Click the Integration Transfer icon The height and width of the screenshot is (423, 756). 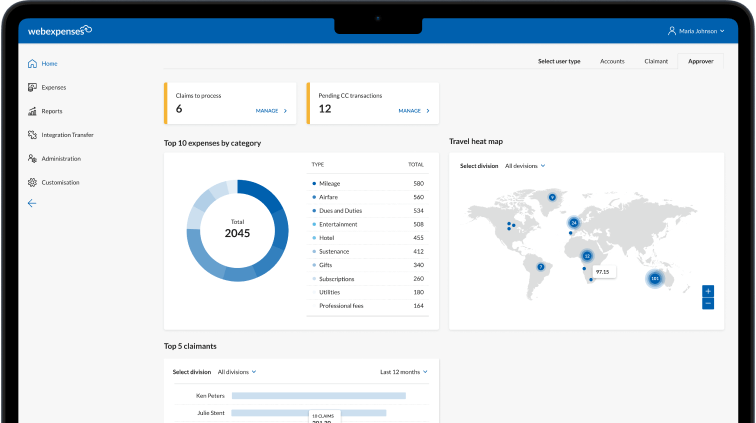tap(32, 135)
